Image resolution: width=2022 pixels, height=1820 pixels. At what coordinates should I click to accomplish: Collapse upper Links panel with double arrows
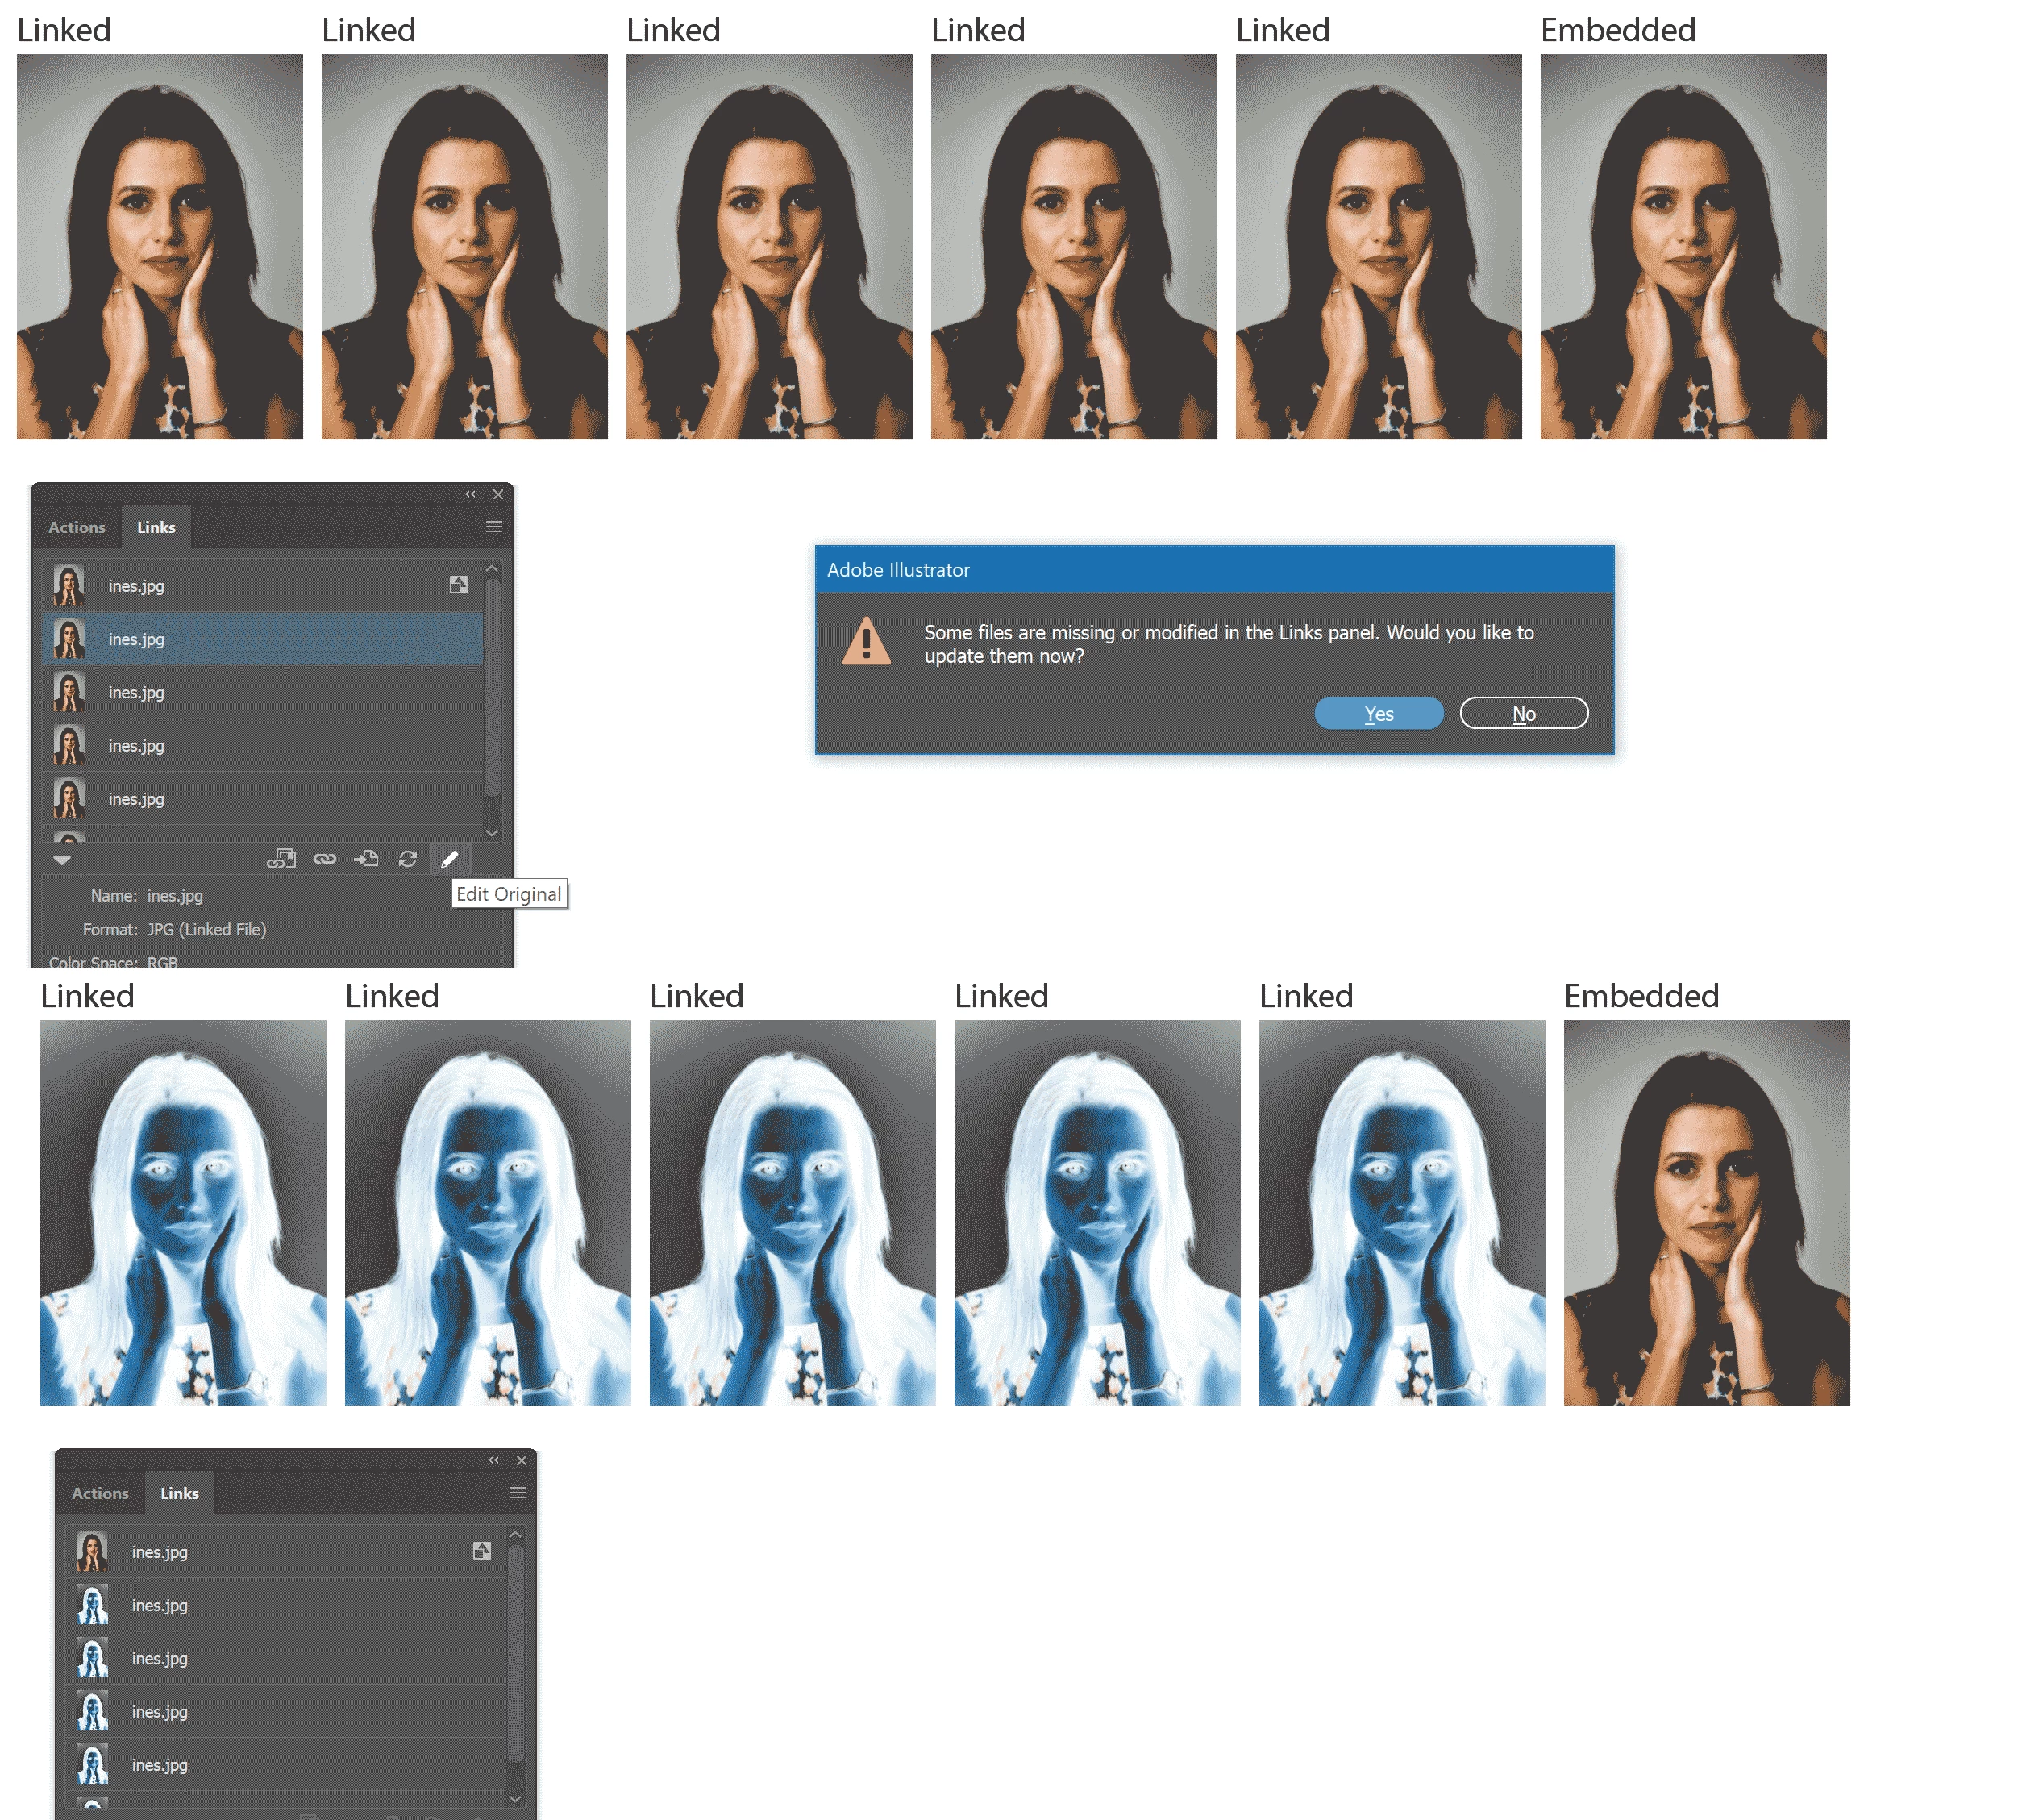point(470,494)
